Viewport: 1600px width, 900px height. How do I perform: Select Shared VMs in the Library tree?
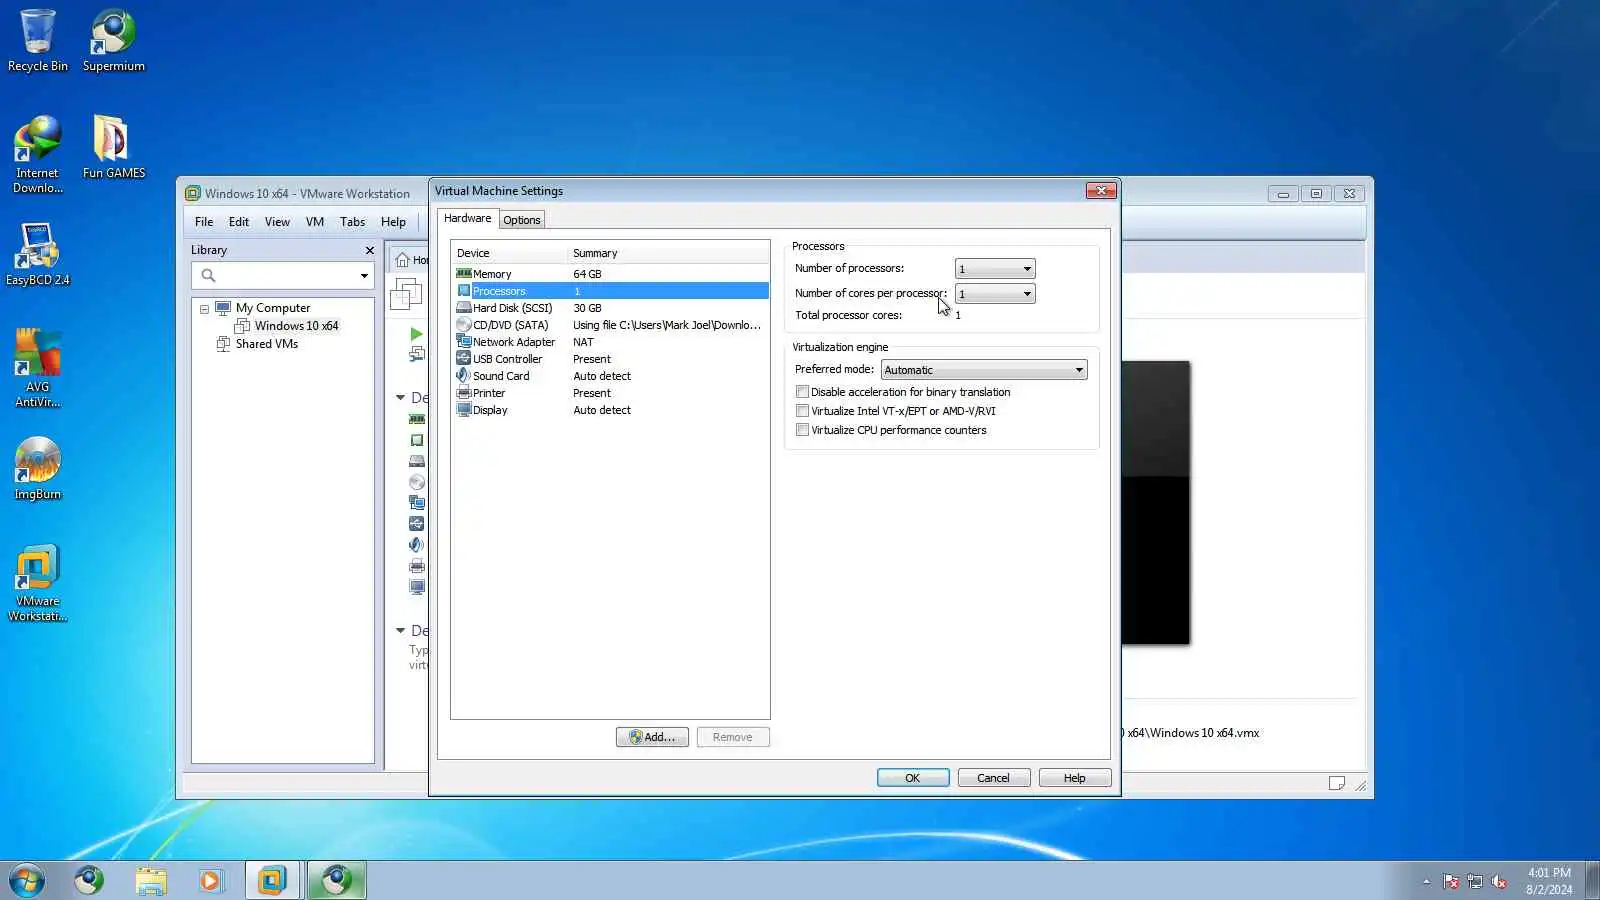point(266,344)
